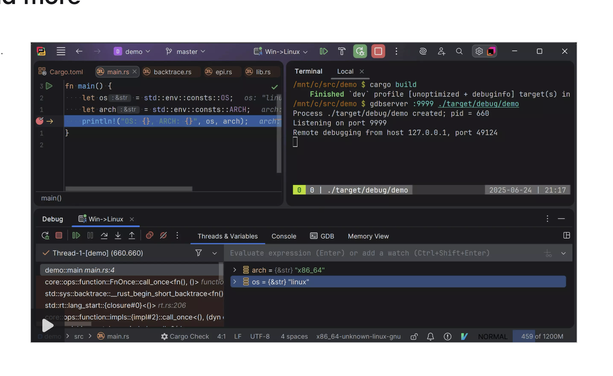Viewport: 613px width, 376px height.
Task: Click Step Into in the debug toolbar
Action: [x=118, y=236]
